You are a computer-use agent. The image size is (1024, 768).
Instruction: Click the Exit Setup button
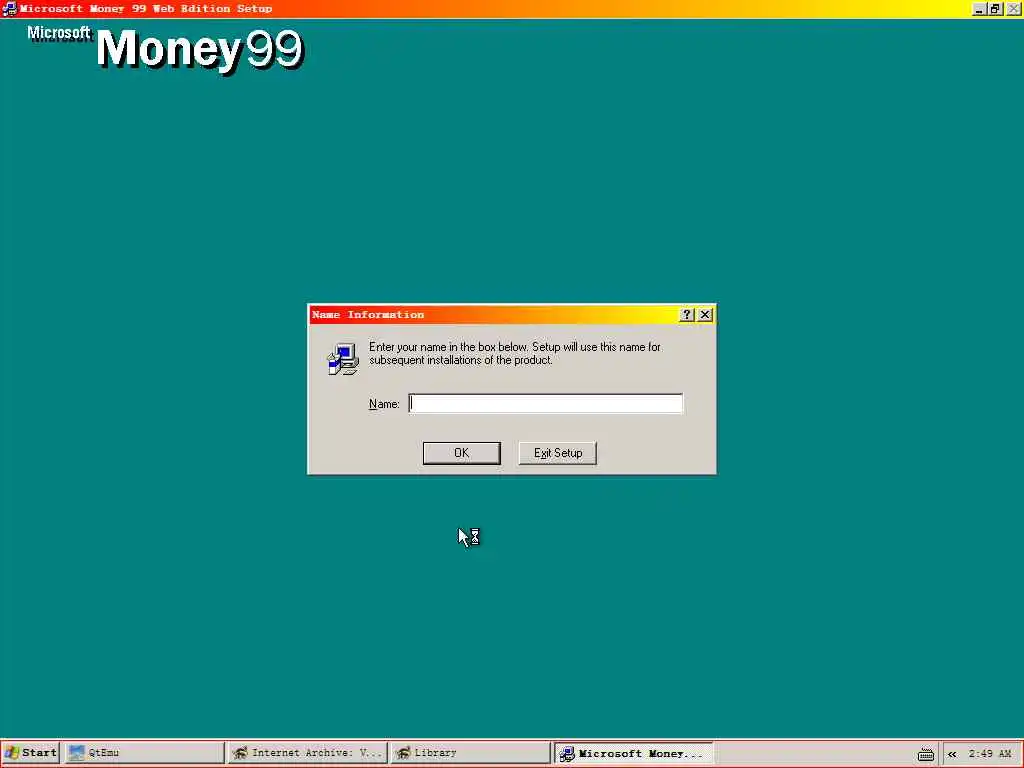coord(558,453)
